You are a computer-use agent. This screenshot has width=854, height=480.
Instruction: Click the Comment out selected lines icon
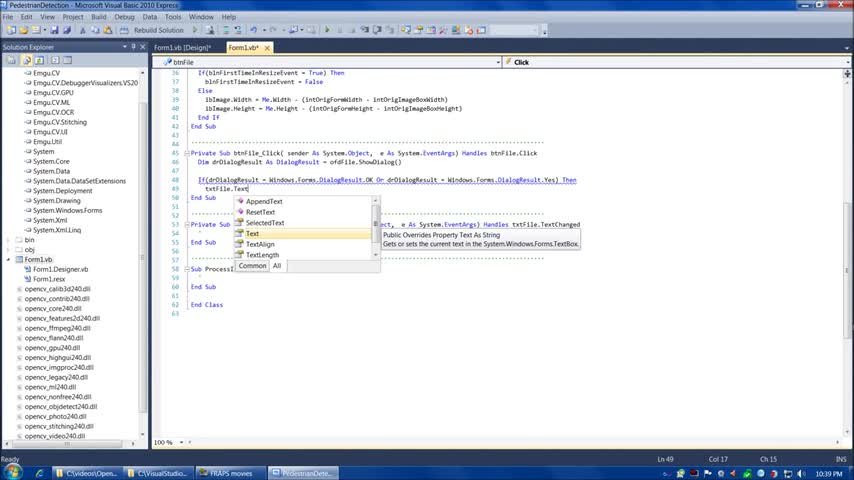click(226, 31)
